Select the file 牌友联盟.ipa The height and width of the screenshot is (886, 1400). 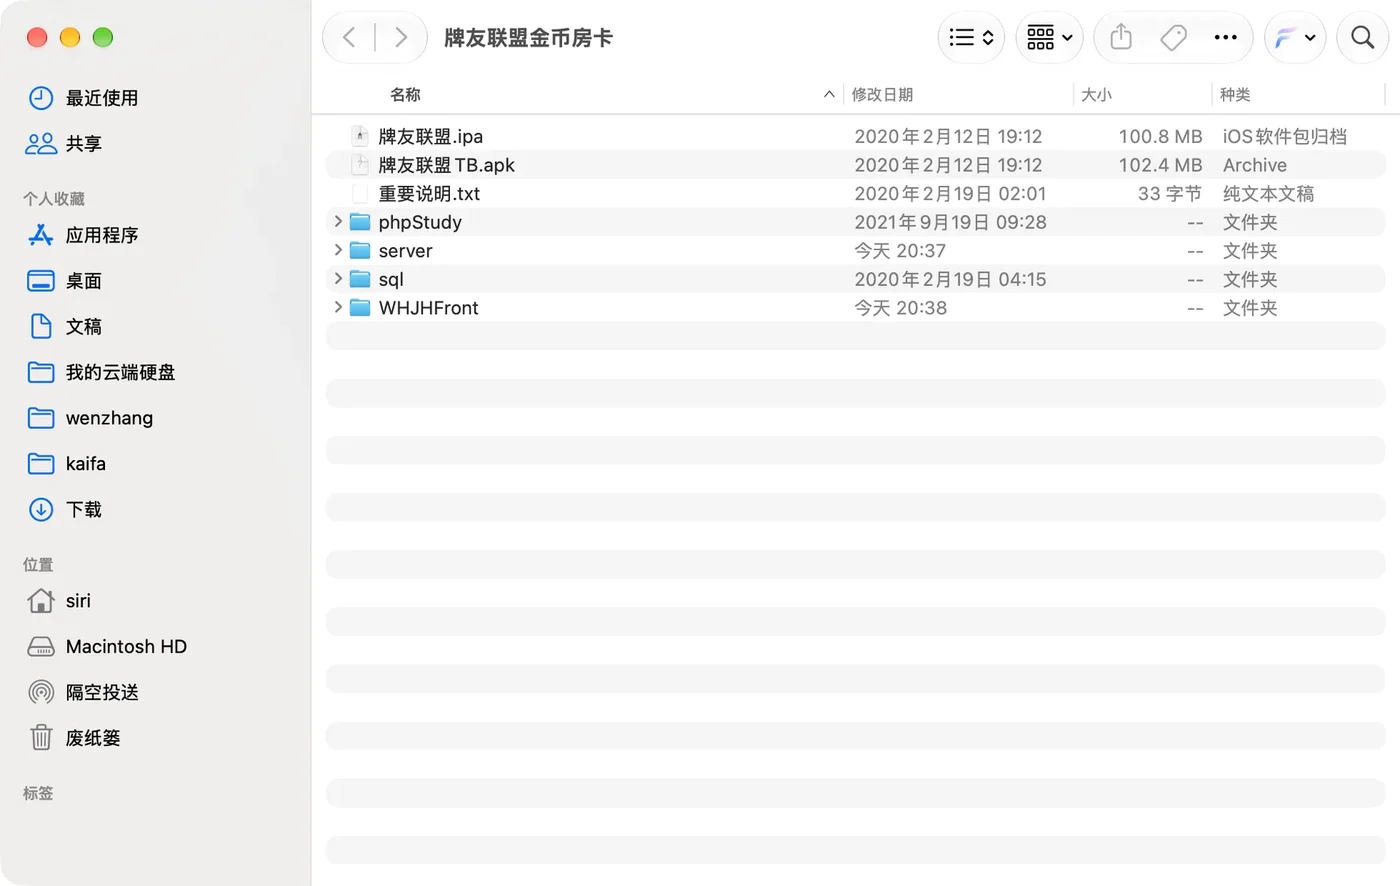(856, 136)
